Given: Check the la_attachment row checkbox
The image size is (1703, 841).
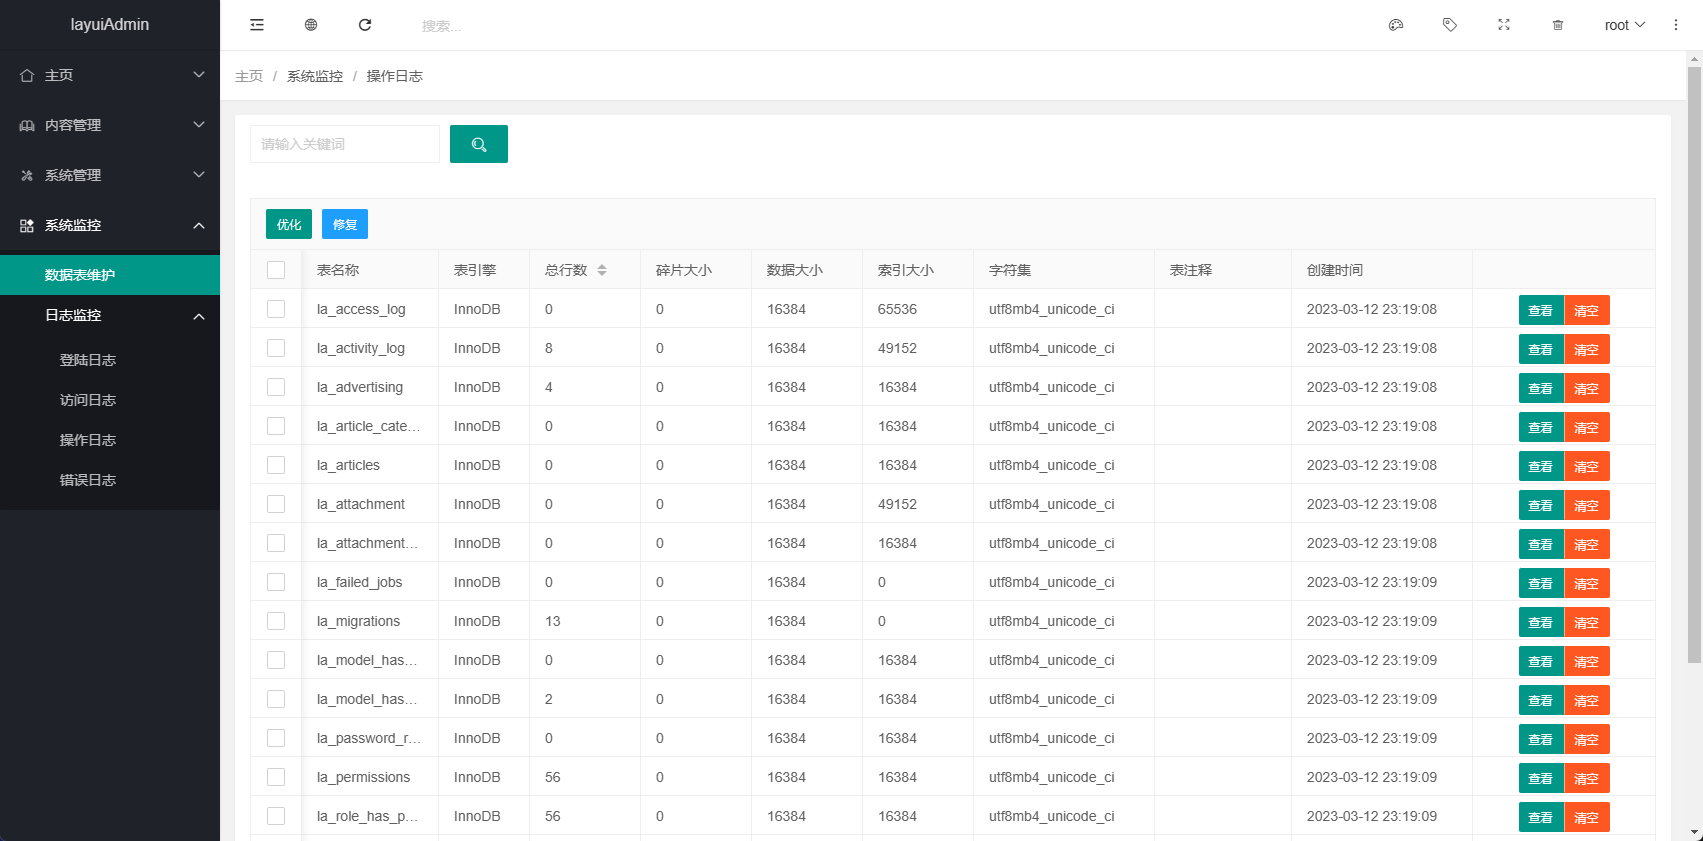Looking at the screenshot, I should tap(276, 504).
